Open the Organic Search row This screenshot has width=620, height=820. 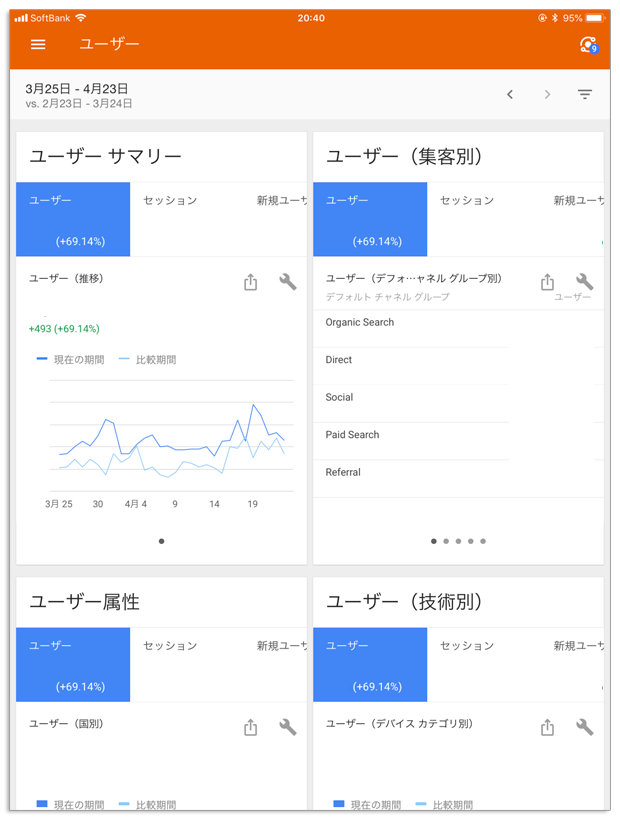coord(458,328)
